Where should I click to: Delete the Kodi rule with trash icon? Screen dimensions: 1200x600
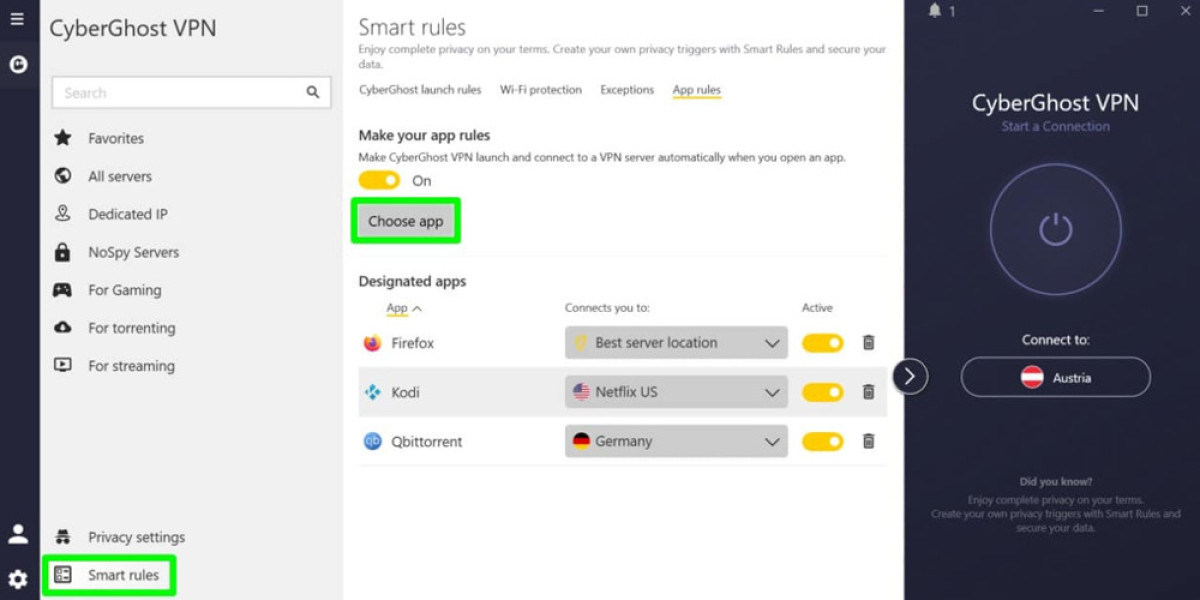[x=868, y=392]
